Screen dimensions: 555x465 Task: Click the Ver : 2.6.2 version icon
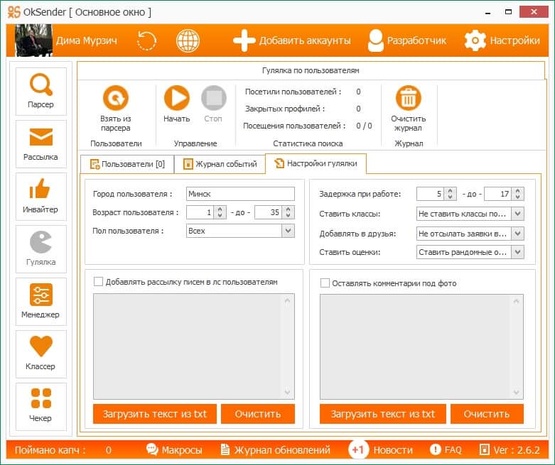(x=484, y=450)
